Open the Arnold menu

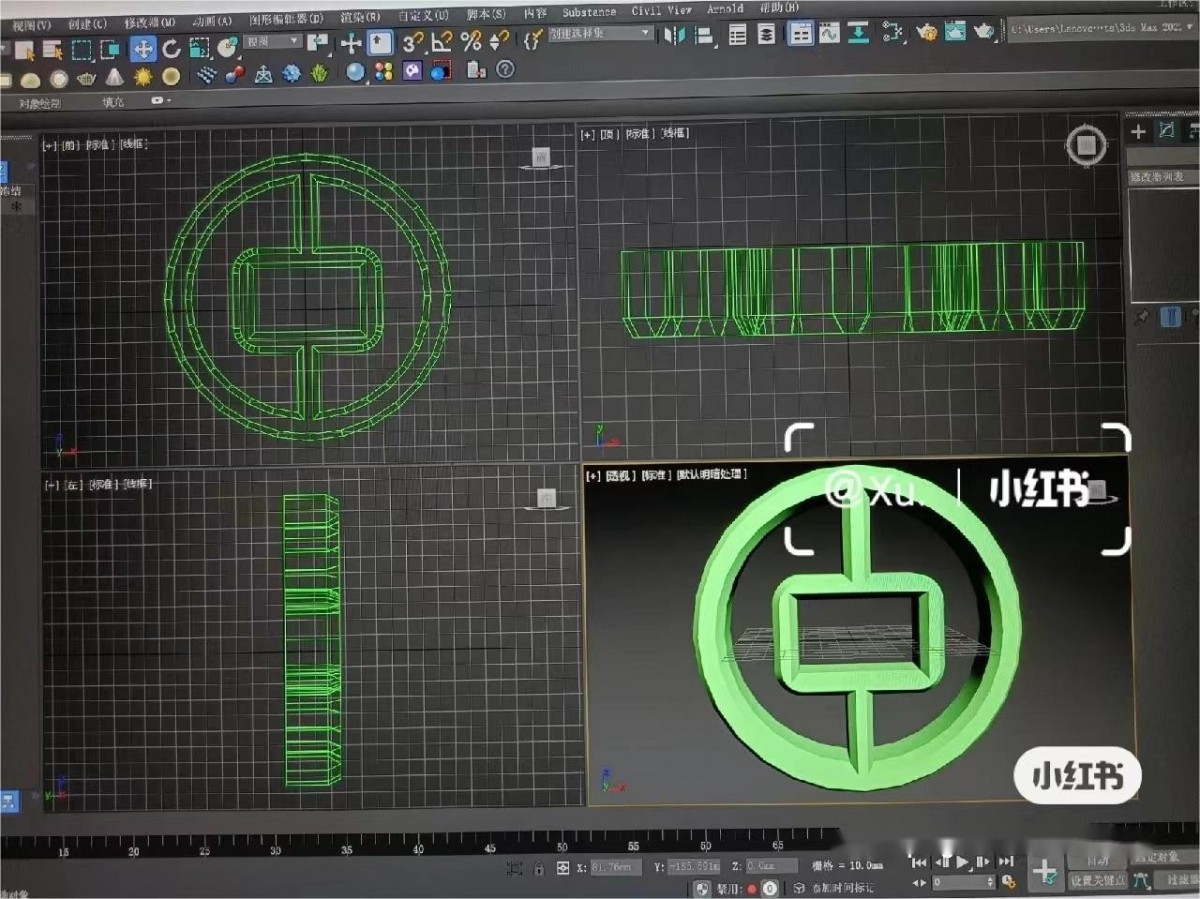pos(725,9)
